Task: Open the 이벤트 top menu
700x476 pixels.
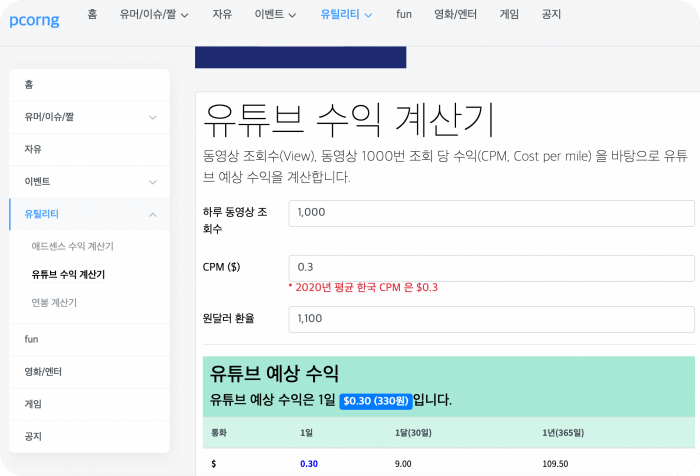Action: [269, 14]
